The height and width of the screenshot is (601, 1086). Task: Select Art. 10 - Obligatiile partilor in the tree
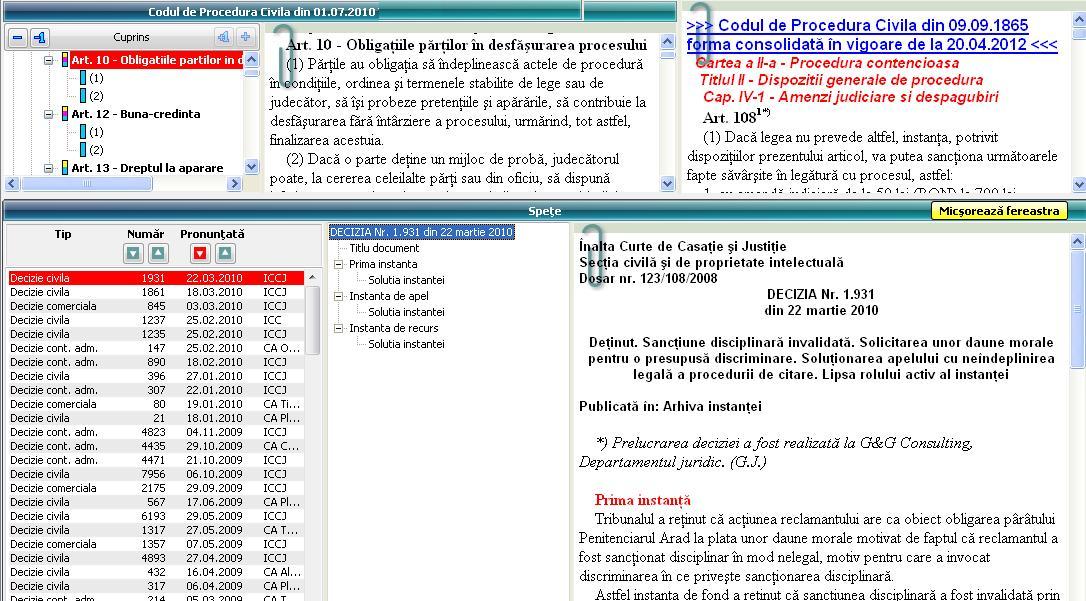click(x=157, y=60)
